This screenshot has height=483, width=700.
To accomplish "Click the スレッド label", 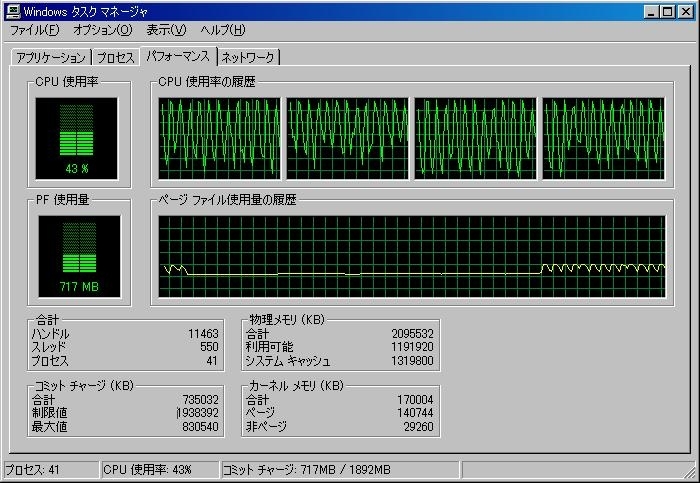I will (x=49, y=347).
